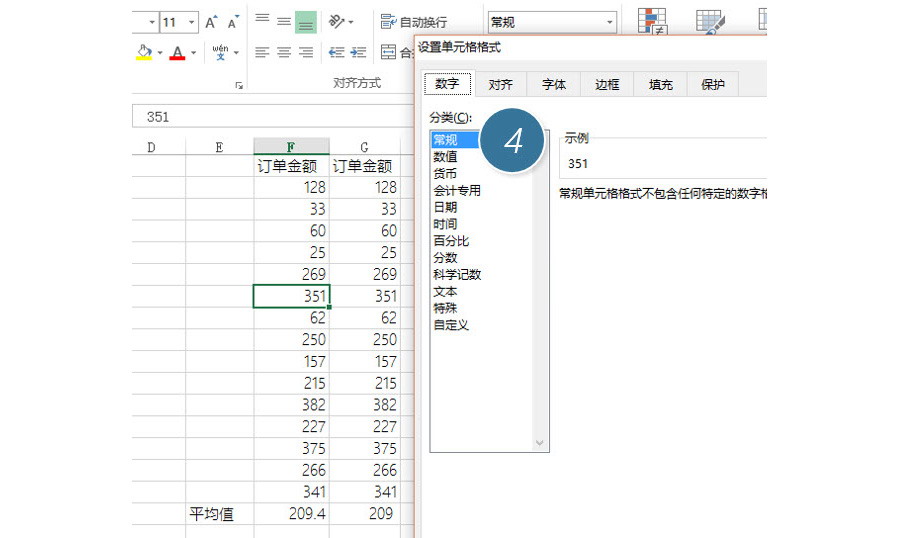Click the text orientation icon
900x538 pixels.
[336, 22]
